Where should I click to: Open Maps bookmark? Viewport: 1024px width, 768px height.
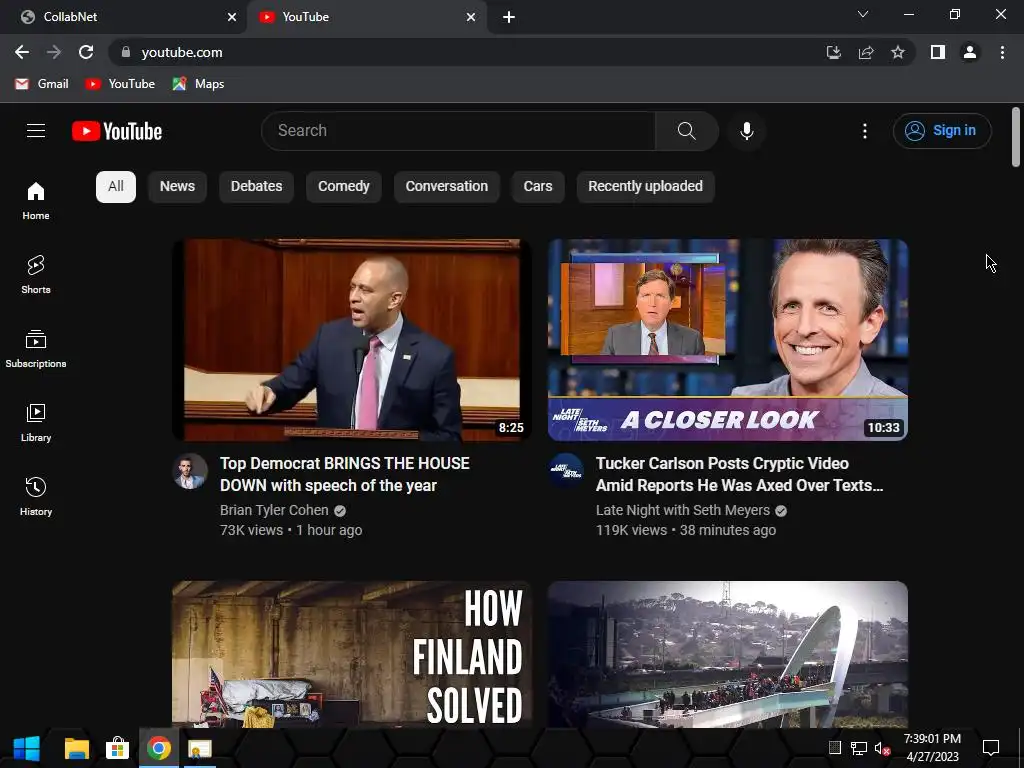[x=199, y=84]
